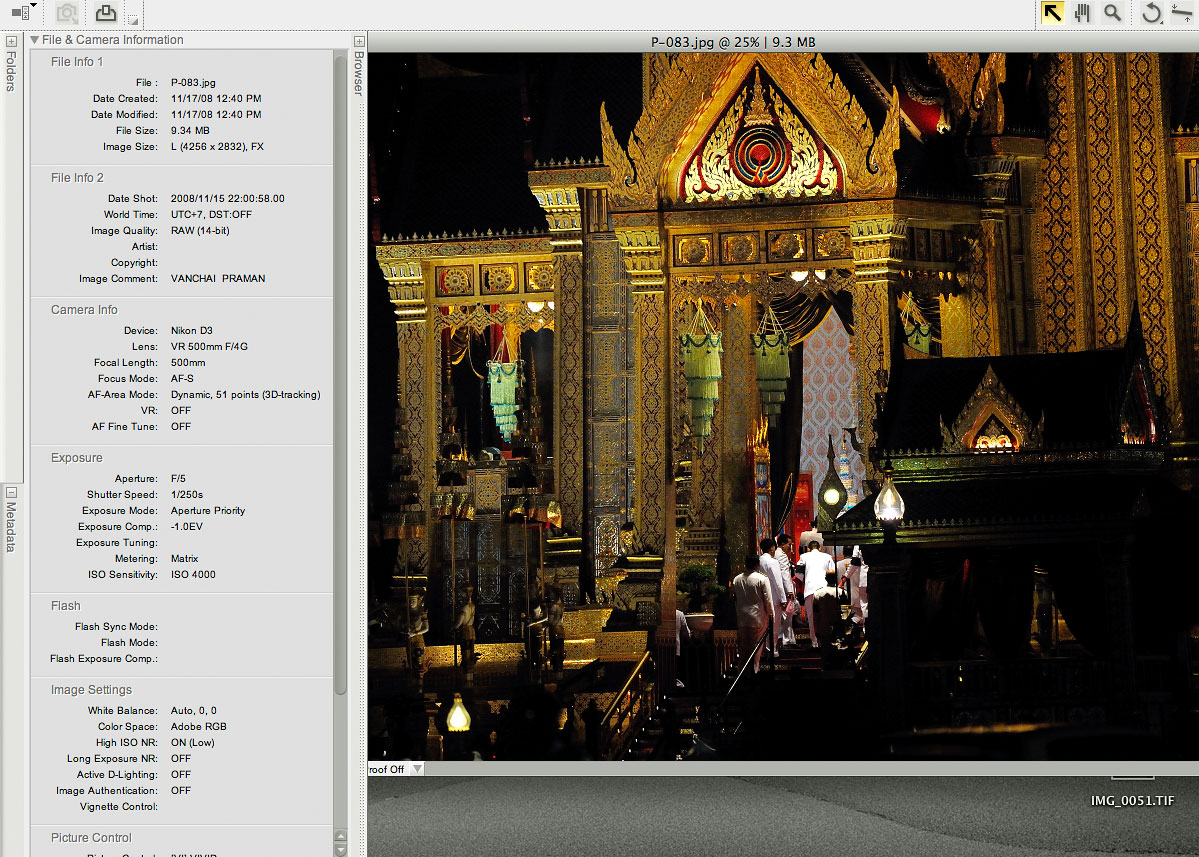Click the Print tray icon in toolbar
Screen dimensions: 1199x857
click(105, 13)
